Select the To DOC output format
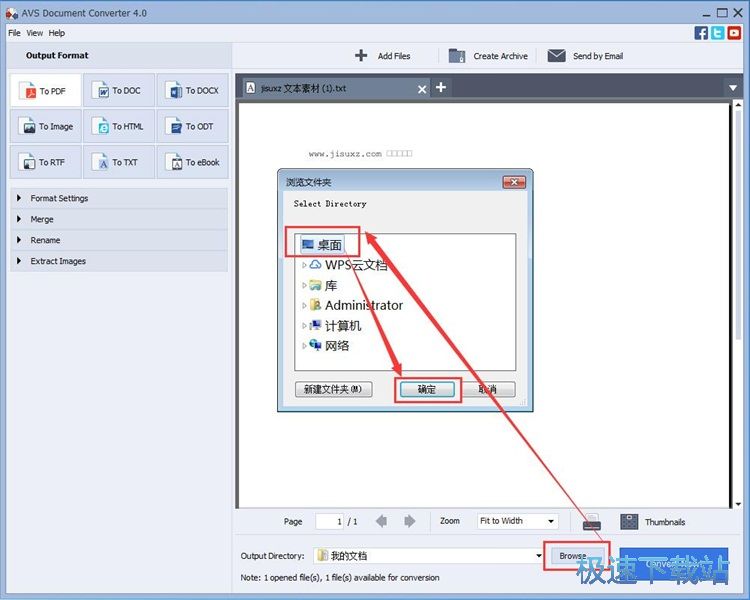Screen dimensions: 750x600 coord(119,90)
